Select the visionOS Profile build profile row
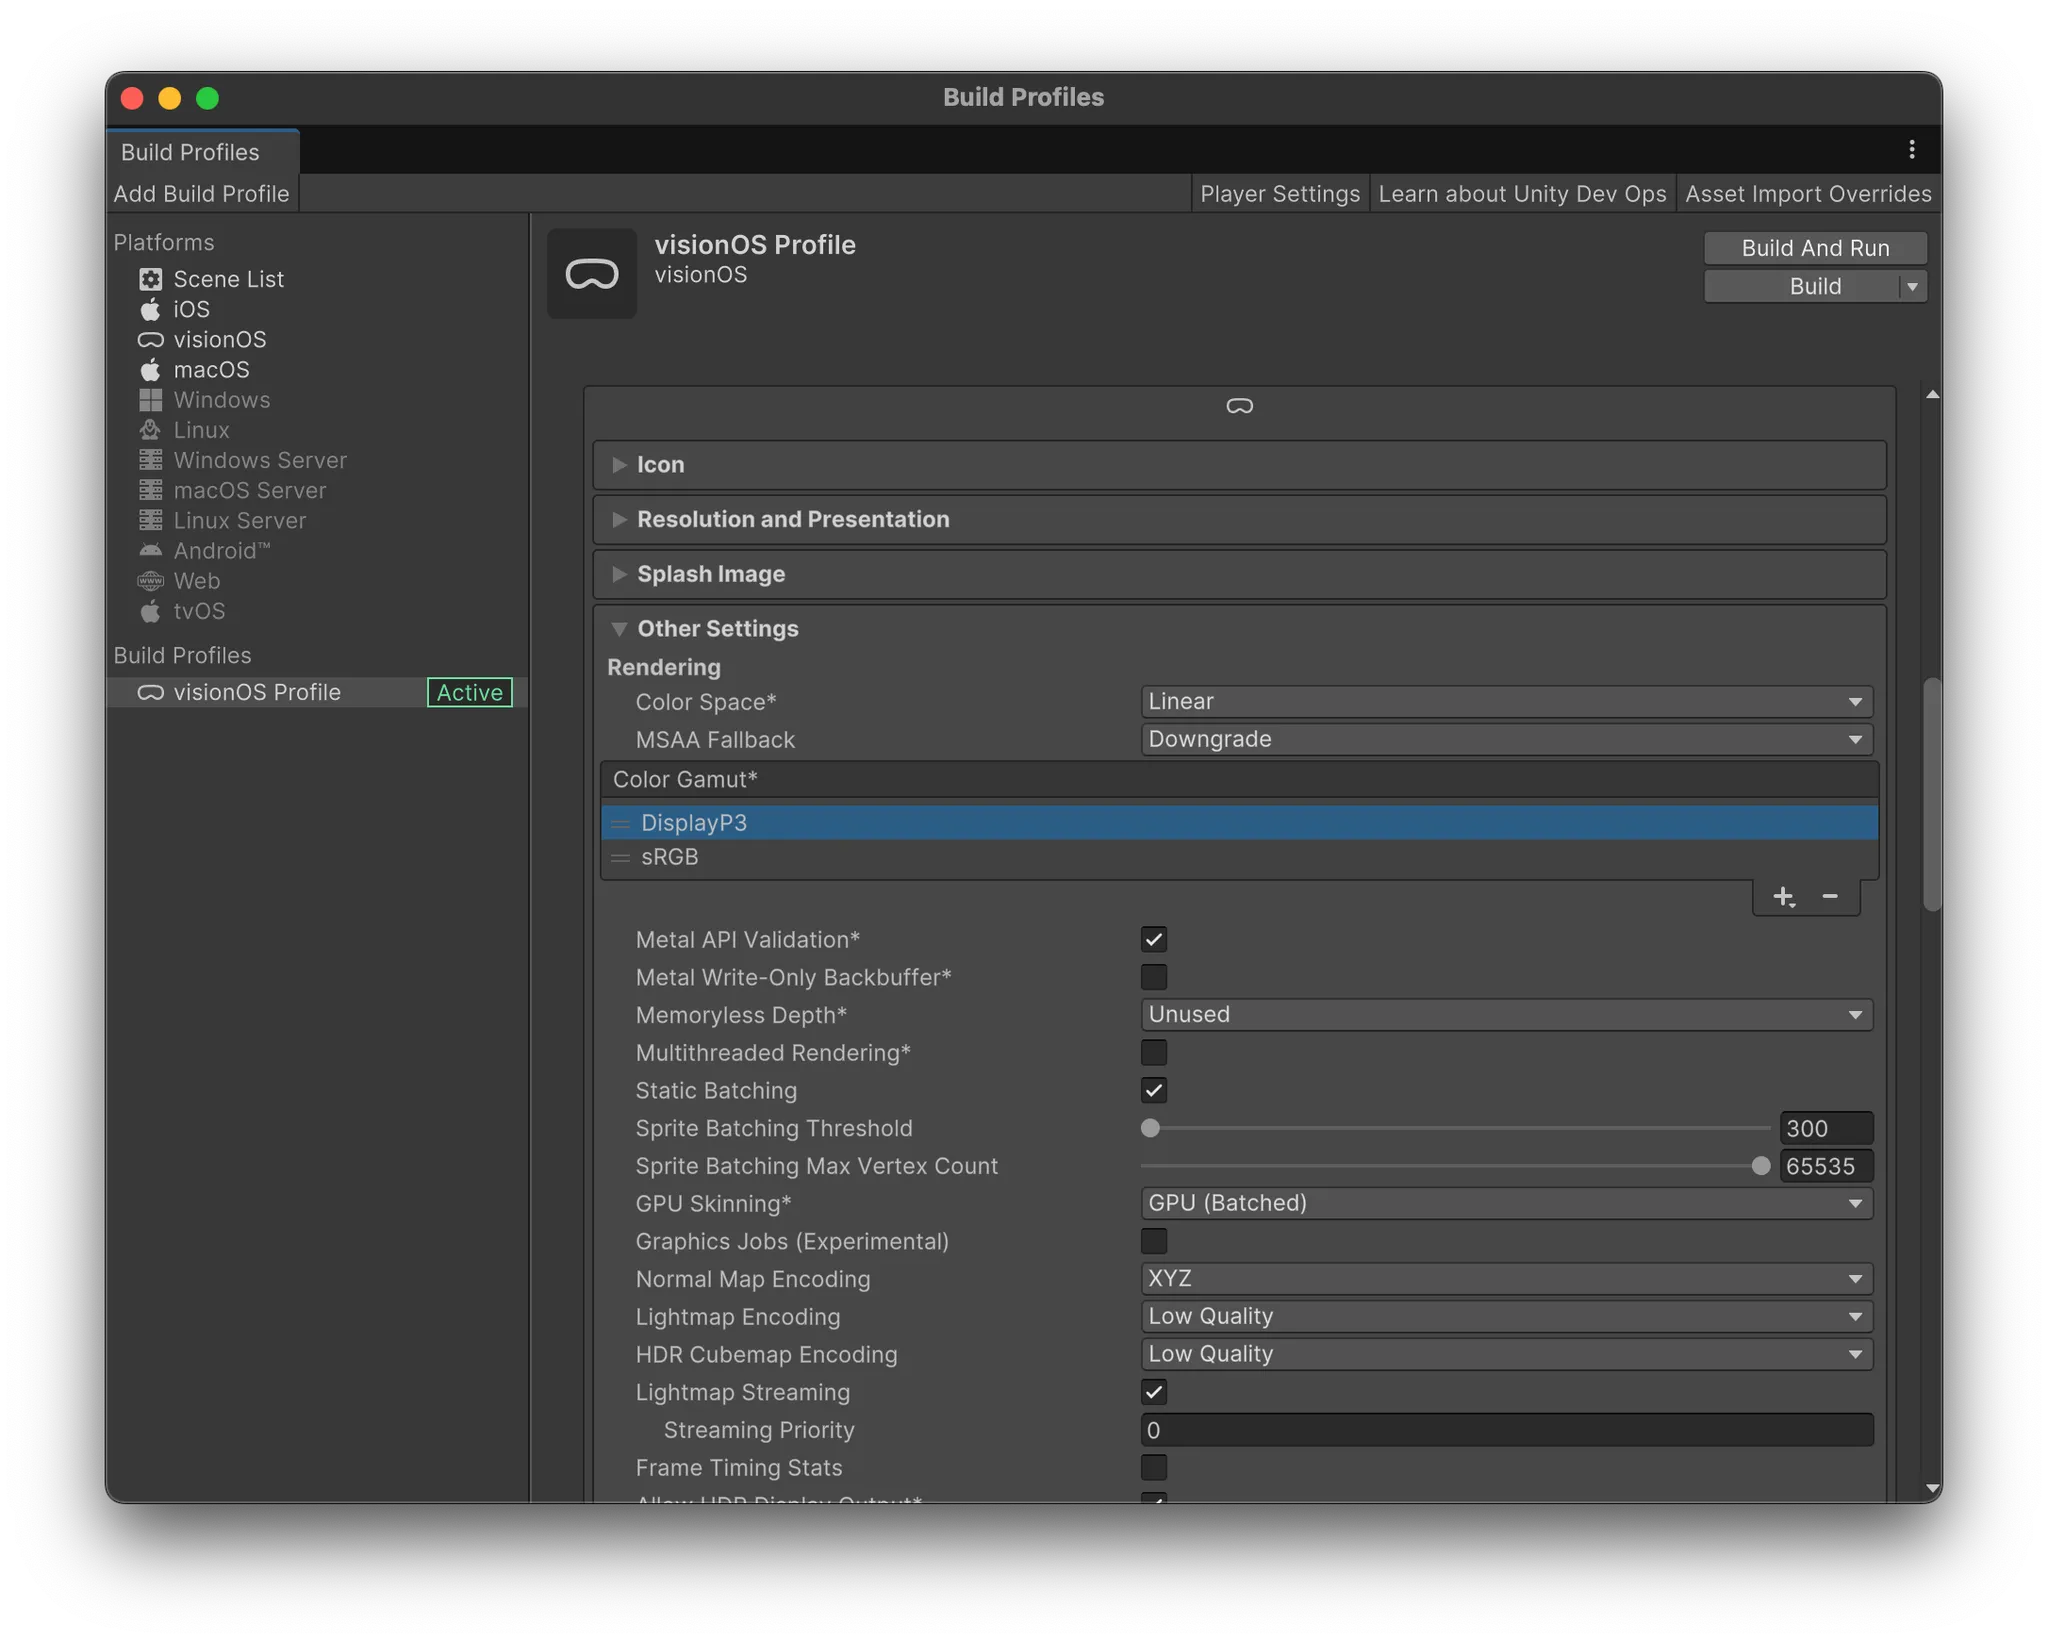The image size is (2048, 1643). pyautogui.click(x=317, y=692)
